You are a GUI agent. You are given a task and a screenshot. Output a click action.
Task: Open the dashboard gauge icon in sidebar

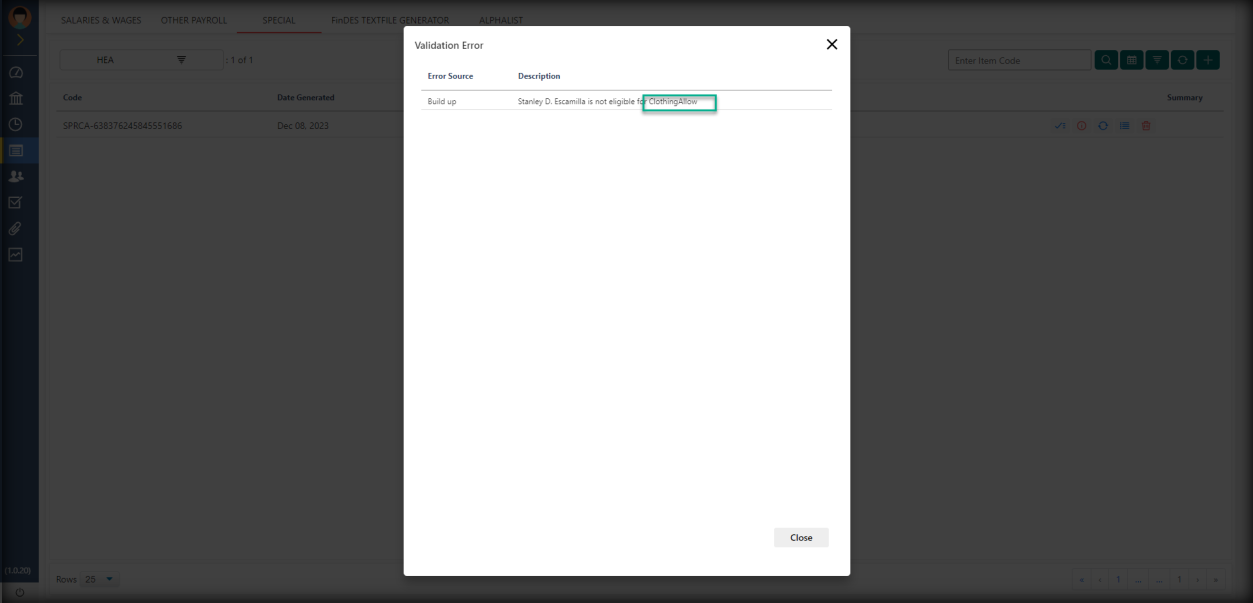click(16, 74)
